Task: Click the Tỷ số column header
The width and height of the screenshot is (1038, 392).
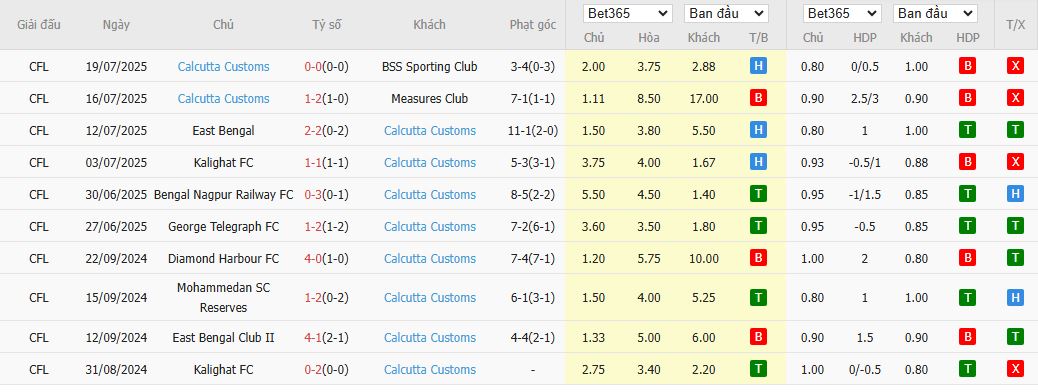Action: coord(327,25)
